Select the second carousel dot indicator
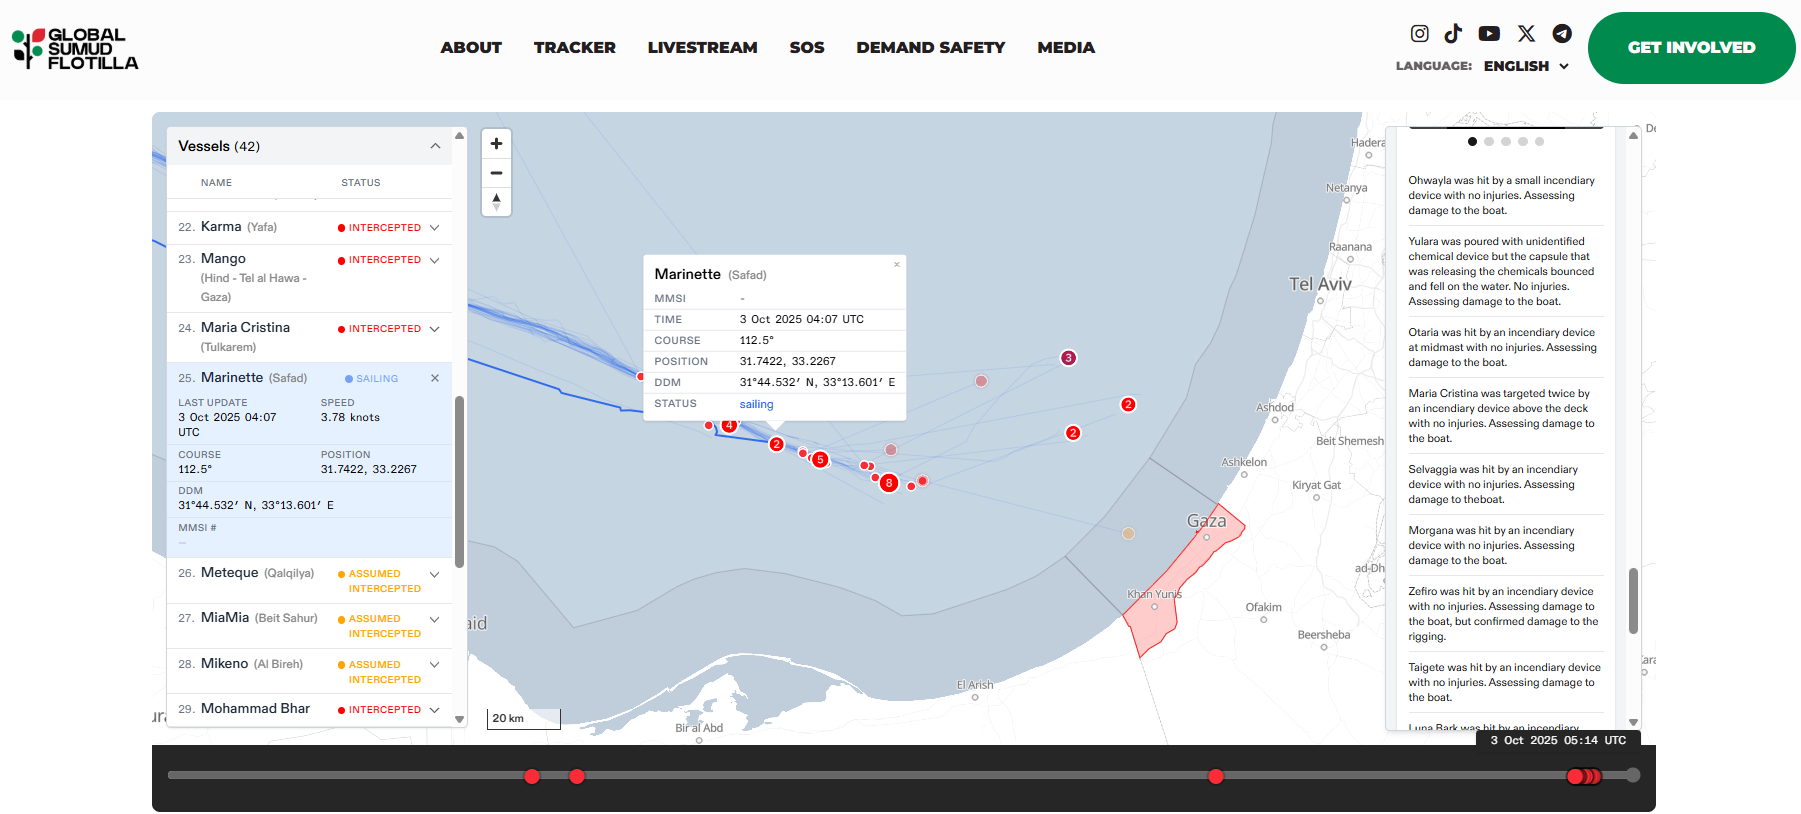This screenshot has width=1801, height=814. 1489,142
